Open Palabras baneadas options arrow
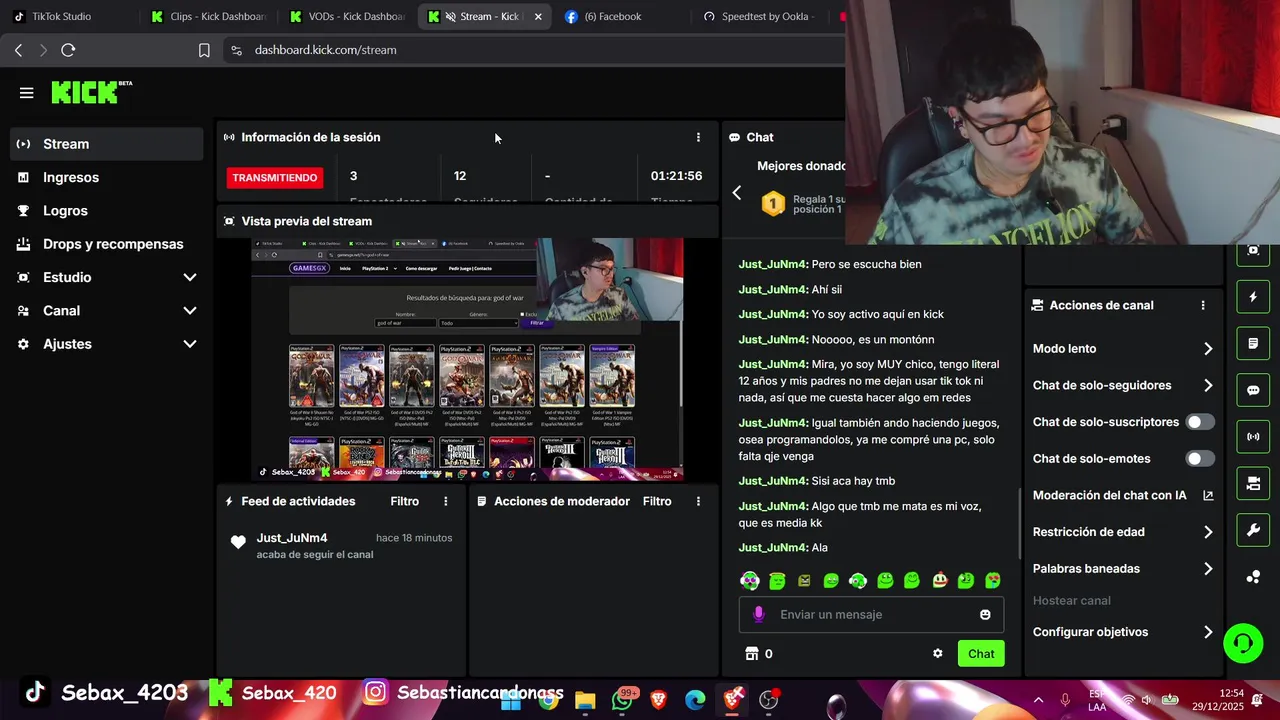 pyautogui.click(x=1208, y=569)
